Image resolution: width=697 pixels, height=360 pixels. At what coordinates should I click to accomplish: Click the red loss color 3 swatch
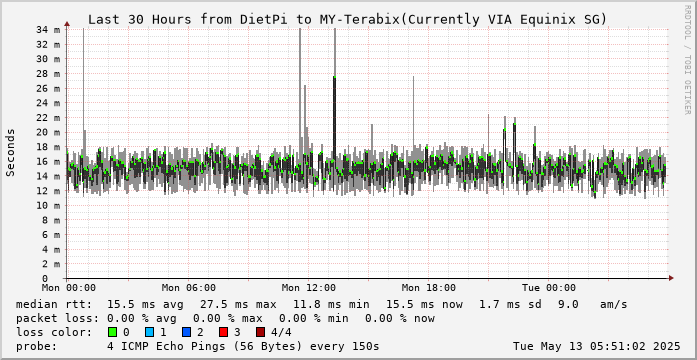tap(223, 332)
